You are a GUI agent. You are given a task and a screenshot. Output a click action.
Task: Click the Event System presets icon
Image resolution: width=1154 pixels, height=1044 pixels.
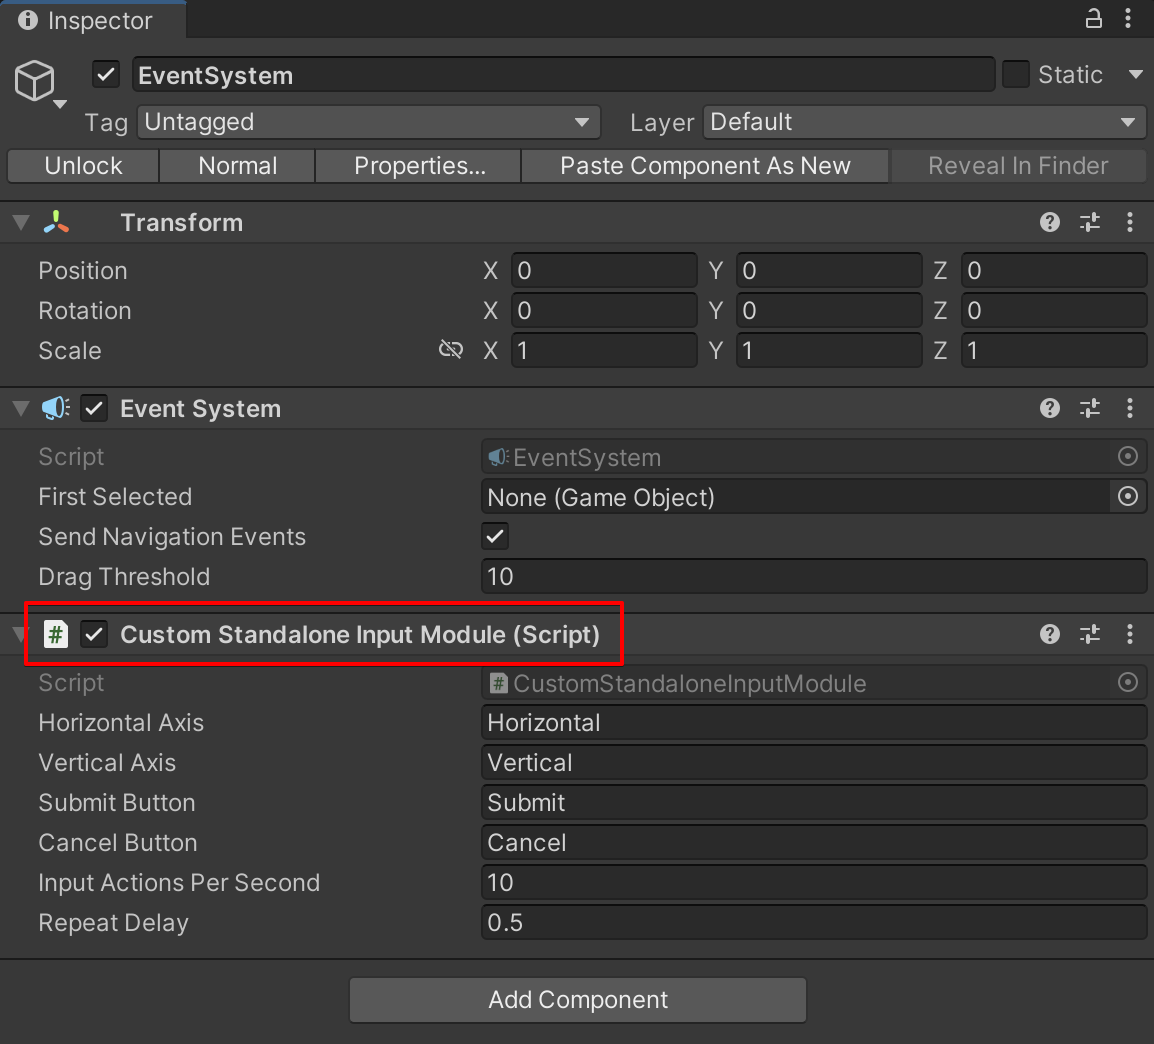[x=1089, y=408]
